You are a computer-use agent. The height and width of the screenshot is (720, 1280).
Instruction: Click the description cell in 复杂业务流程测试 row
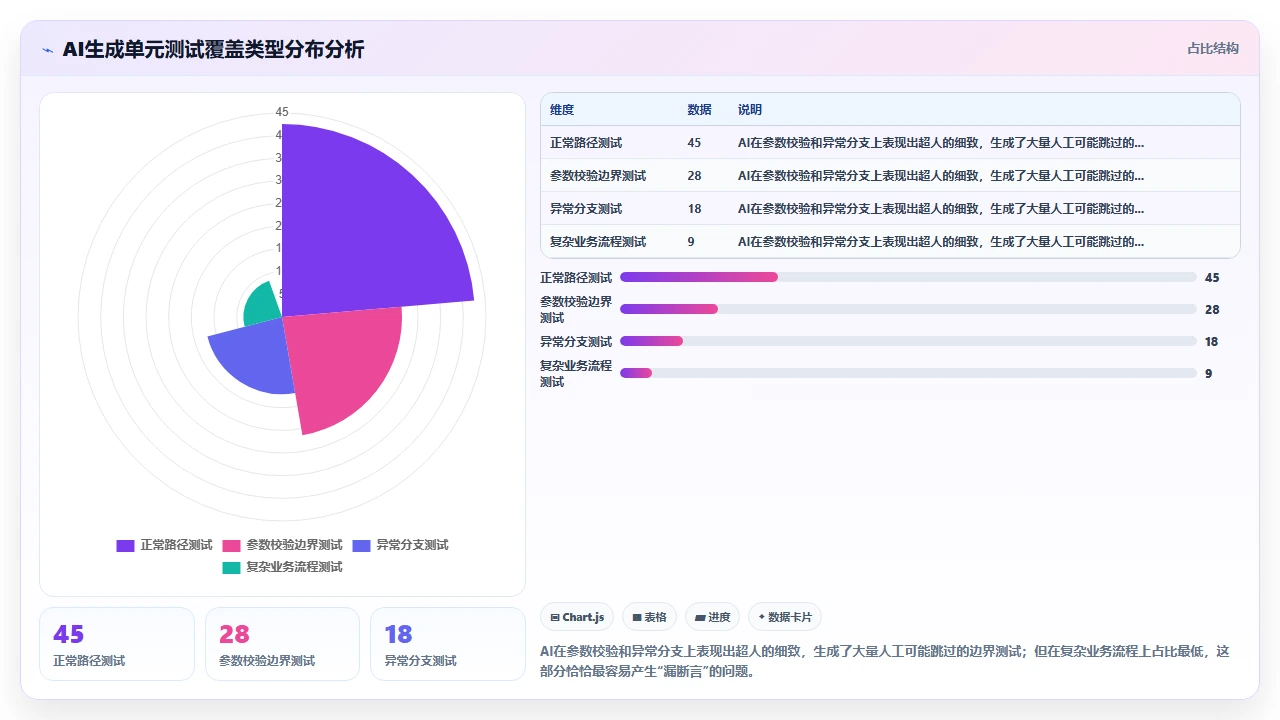pyautogui.click(x=941, y=242)
